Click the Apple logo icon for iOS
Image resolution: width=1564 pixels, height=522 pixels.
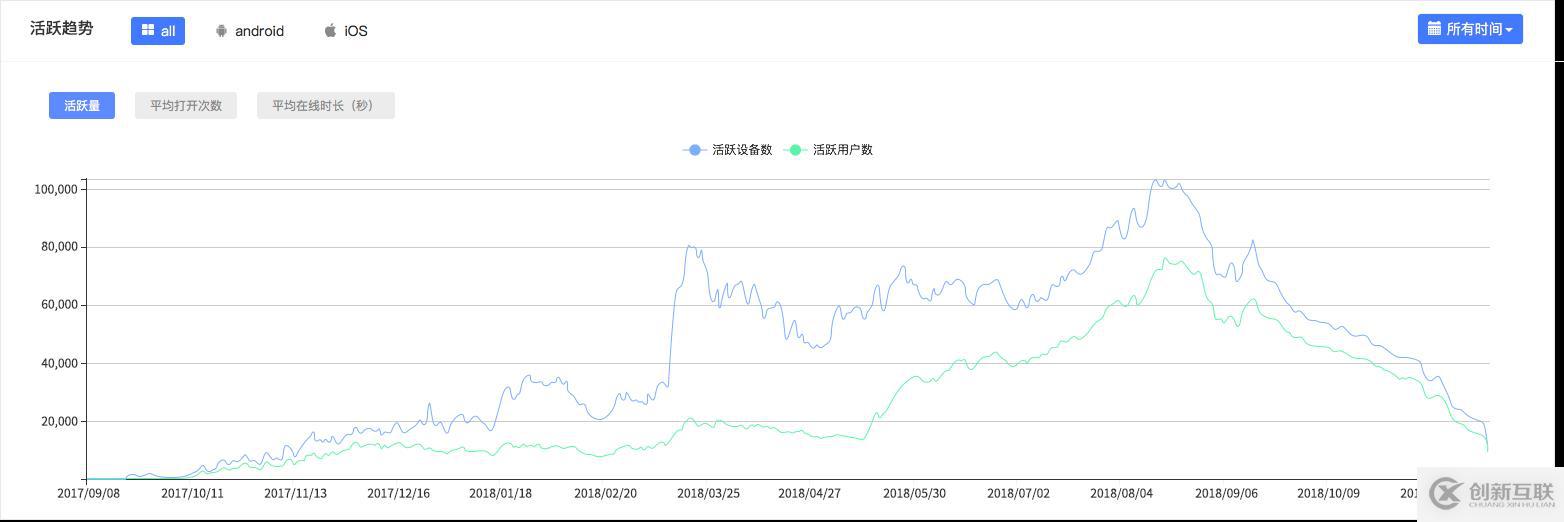coord(330,30)
